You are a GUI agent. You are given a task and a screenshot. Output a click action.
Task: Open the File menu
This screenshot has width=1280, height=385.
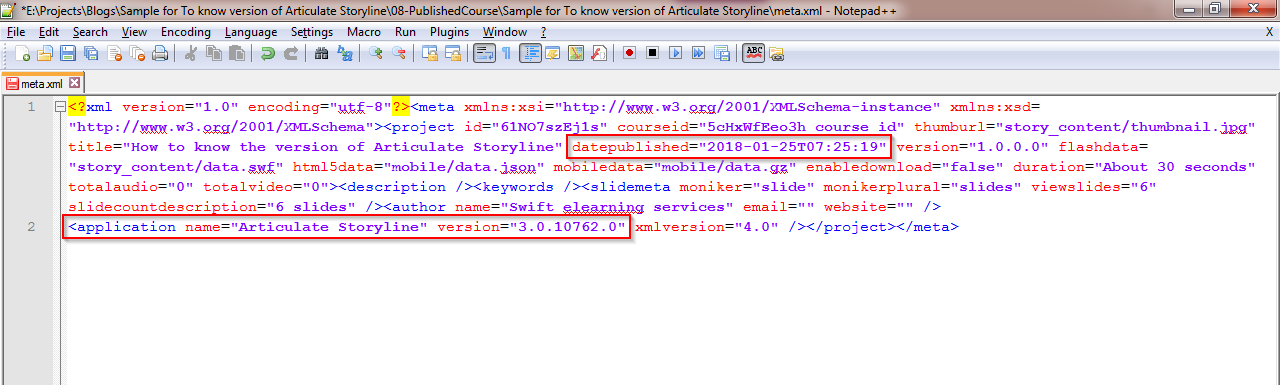[16, 32]
